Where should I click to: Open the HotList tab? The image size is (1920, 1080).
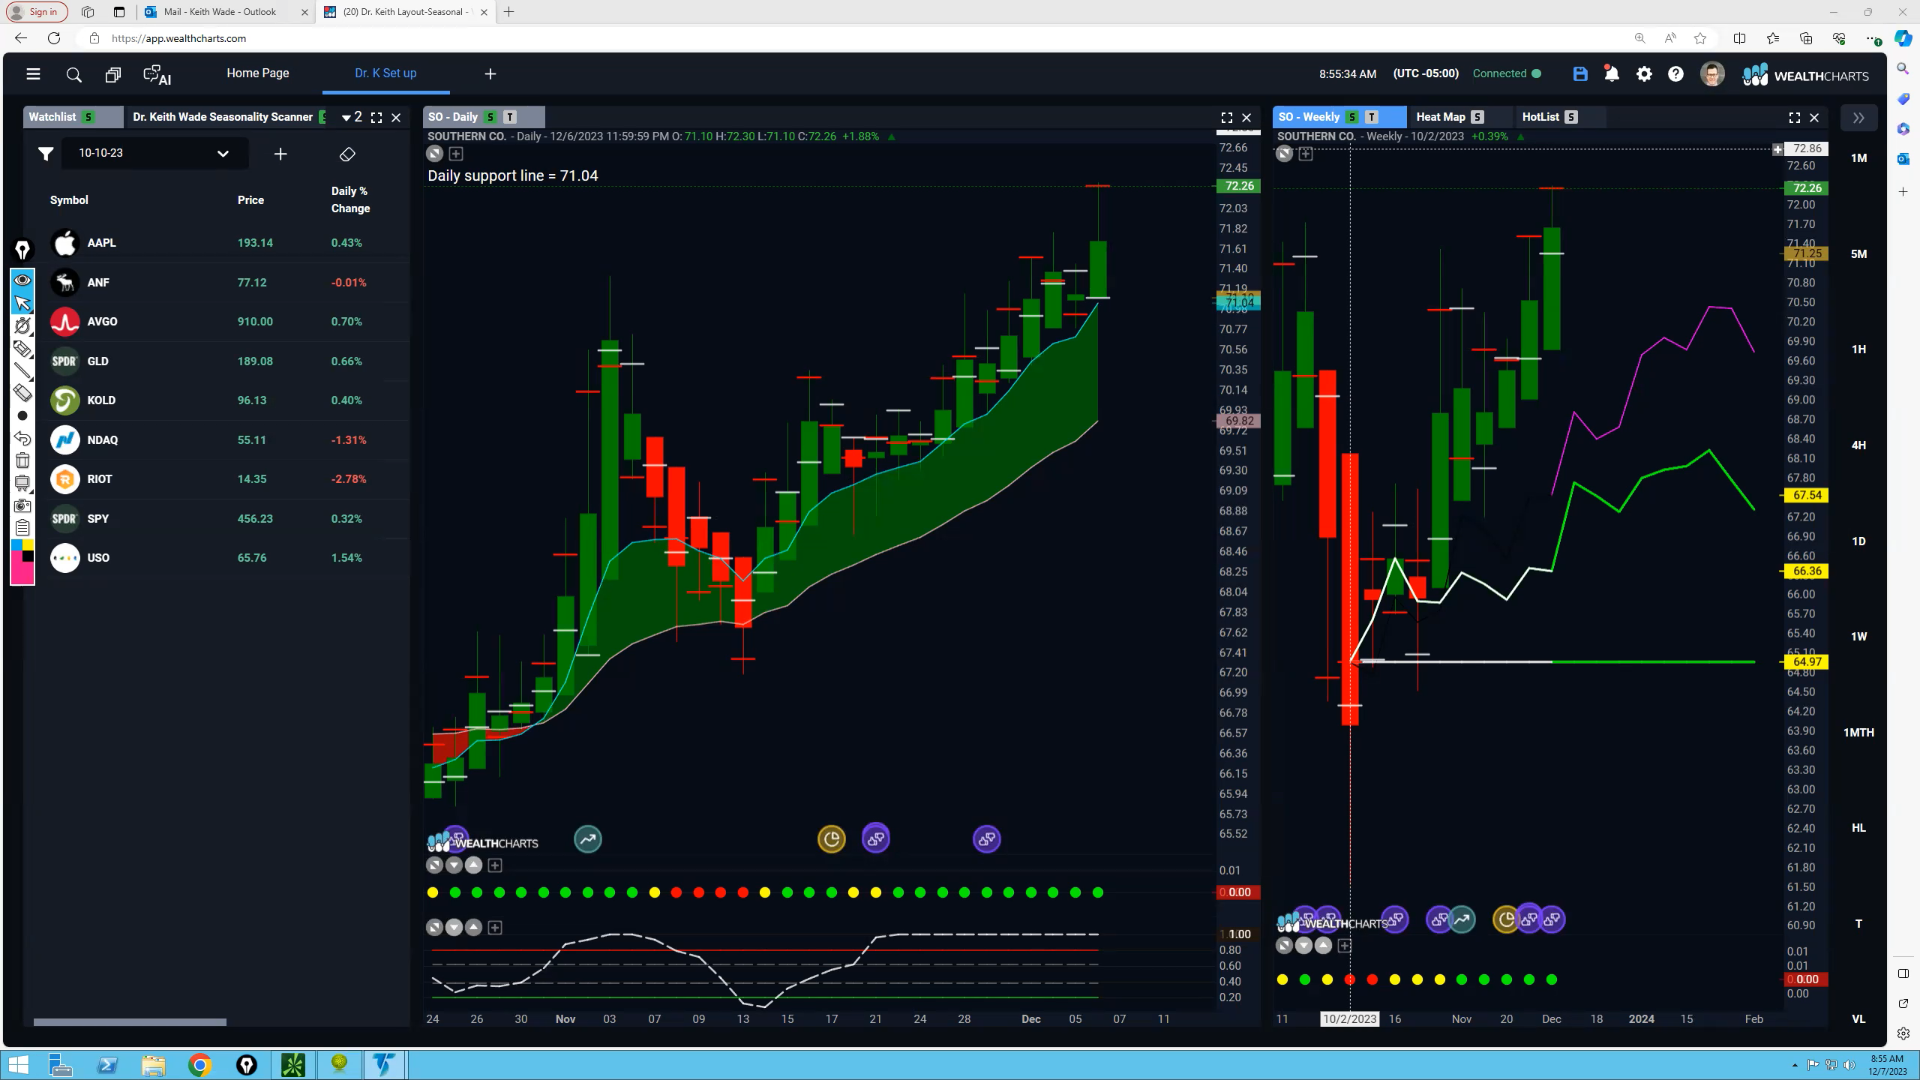point(1540,117)
